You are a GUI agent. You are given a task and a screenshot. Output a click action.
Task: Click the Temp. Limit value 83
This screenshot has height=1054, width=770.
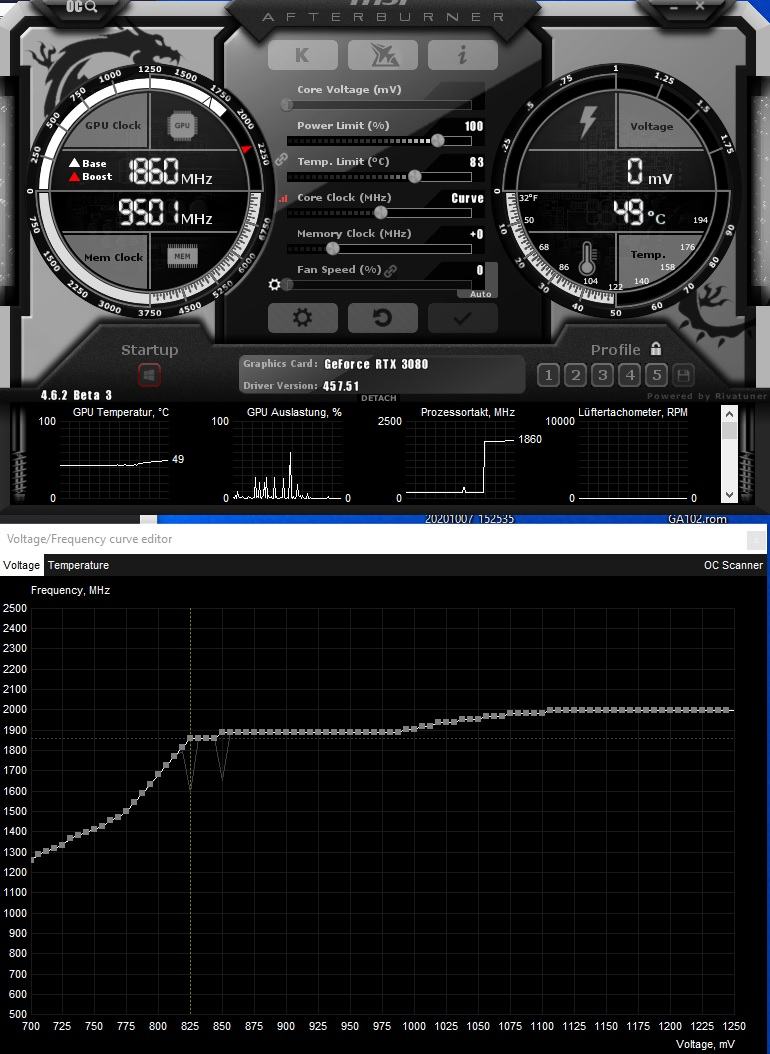point(476,162)
